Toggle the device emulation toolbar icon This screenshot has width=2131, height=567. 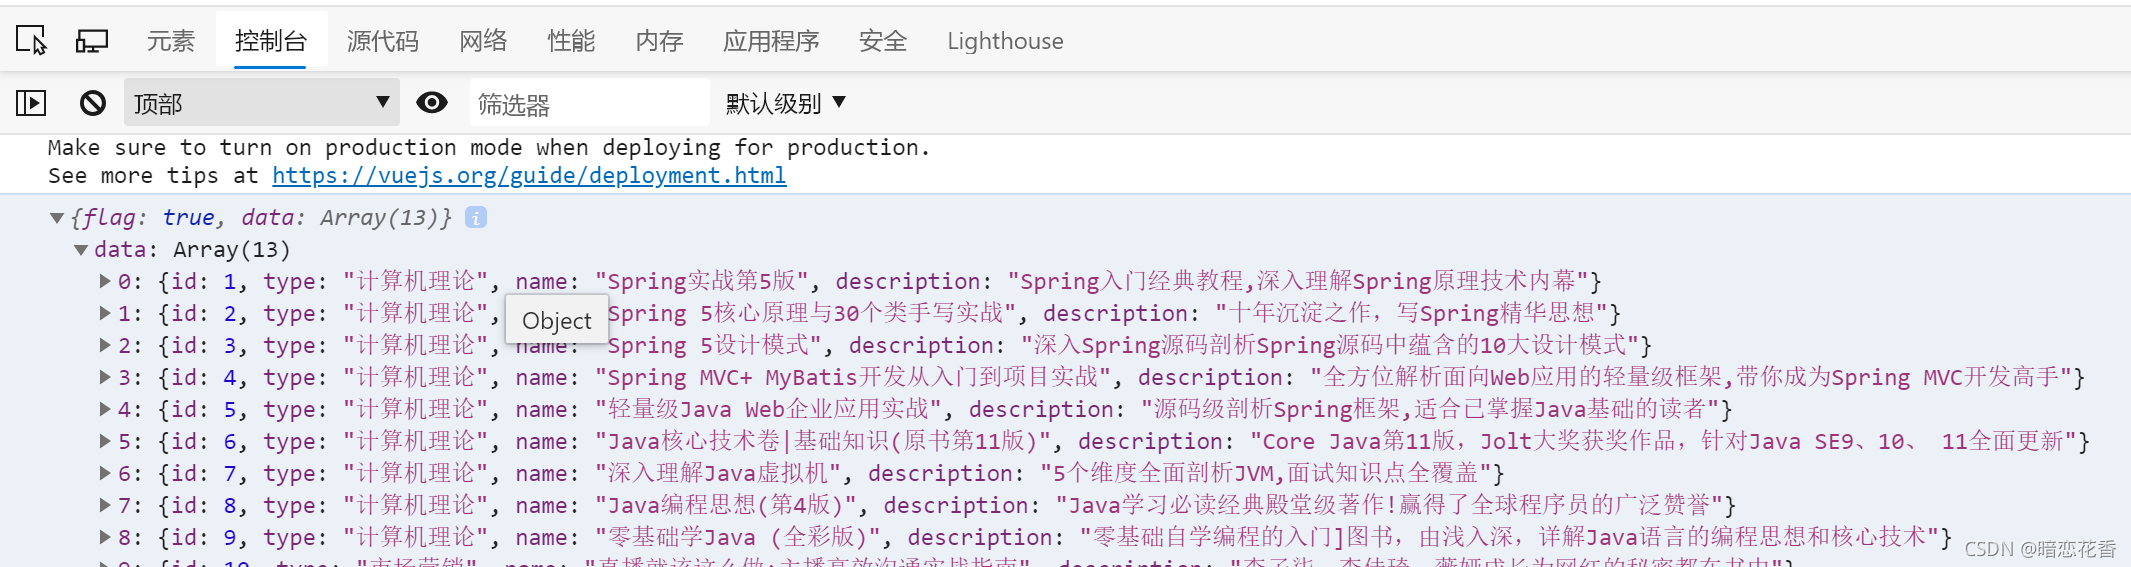coord(92,41)
